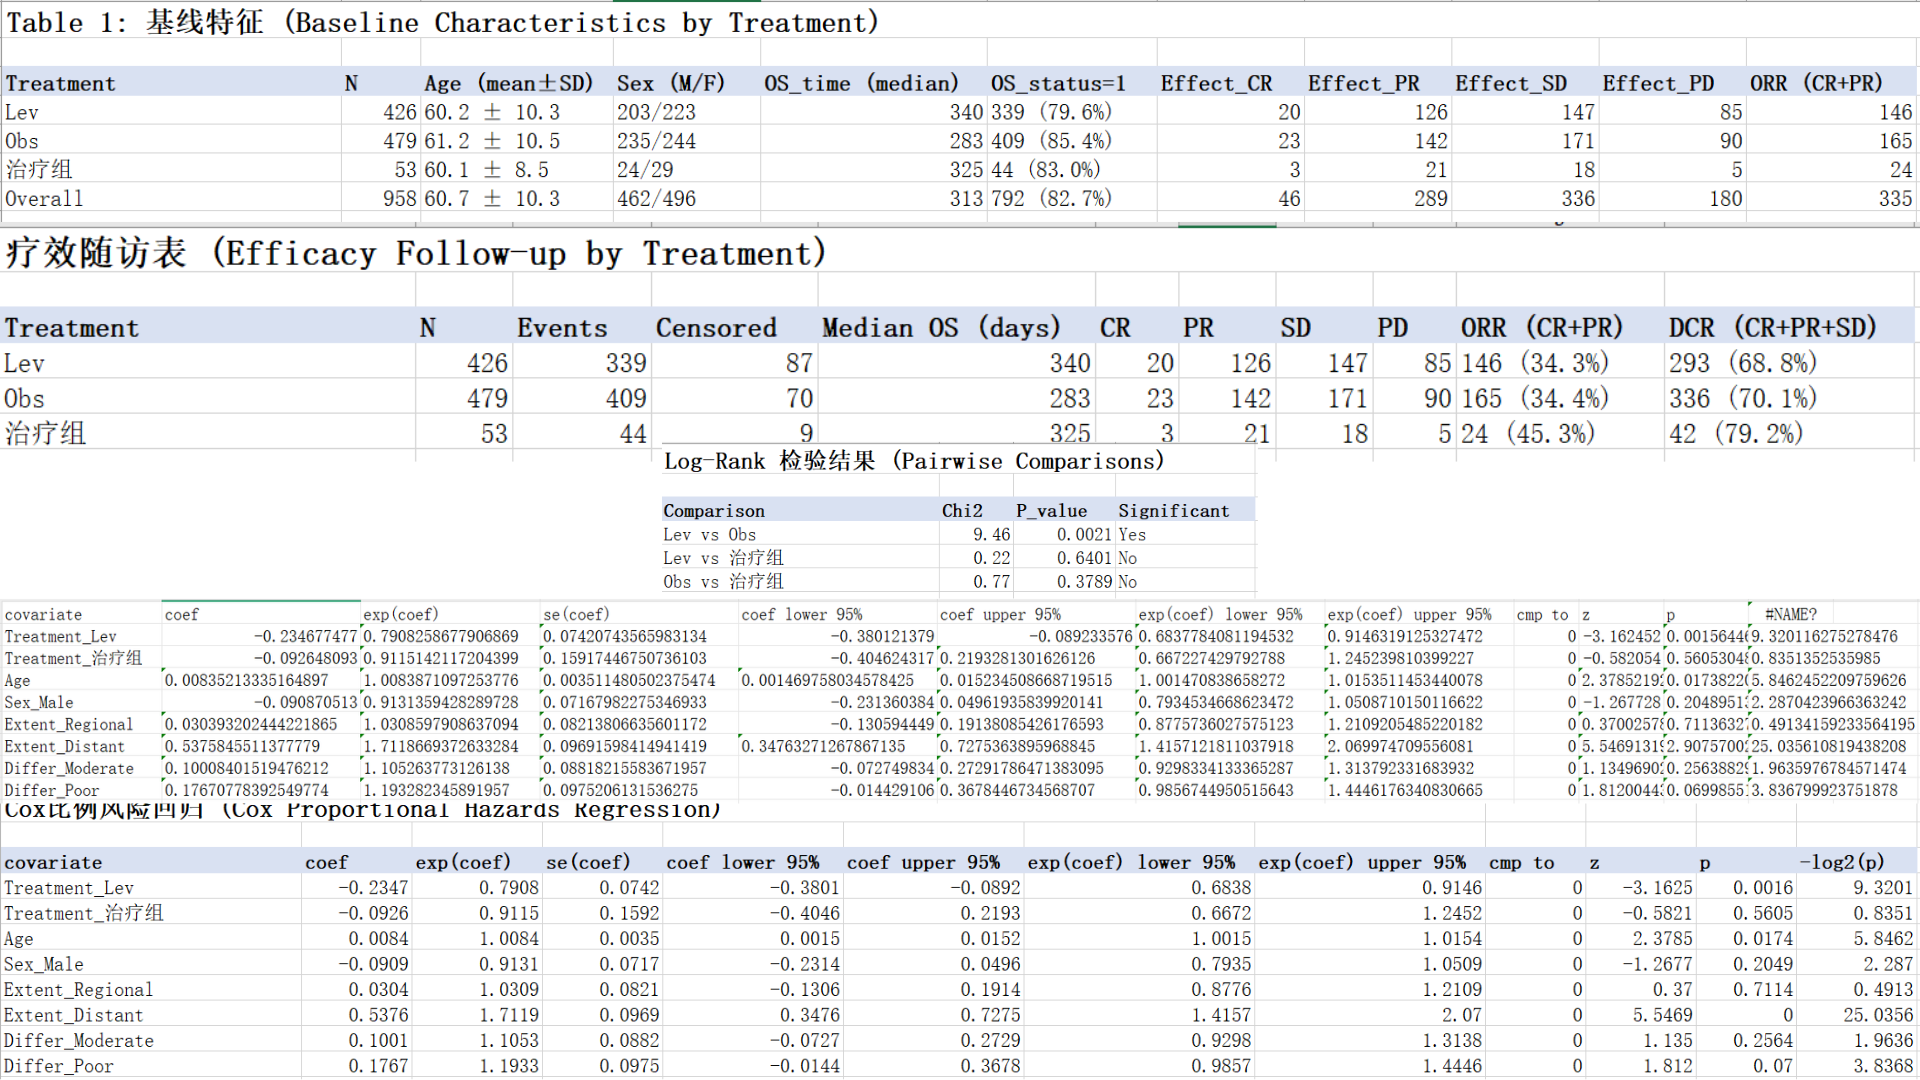Screen dimensions: 1920x1080
Task: Click the p-value cell 0.6401
Action: point(1084,558)
